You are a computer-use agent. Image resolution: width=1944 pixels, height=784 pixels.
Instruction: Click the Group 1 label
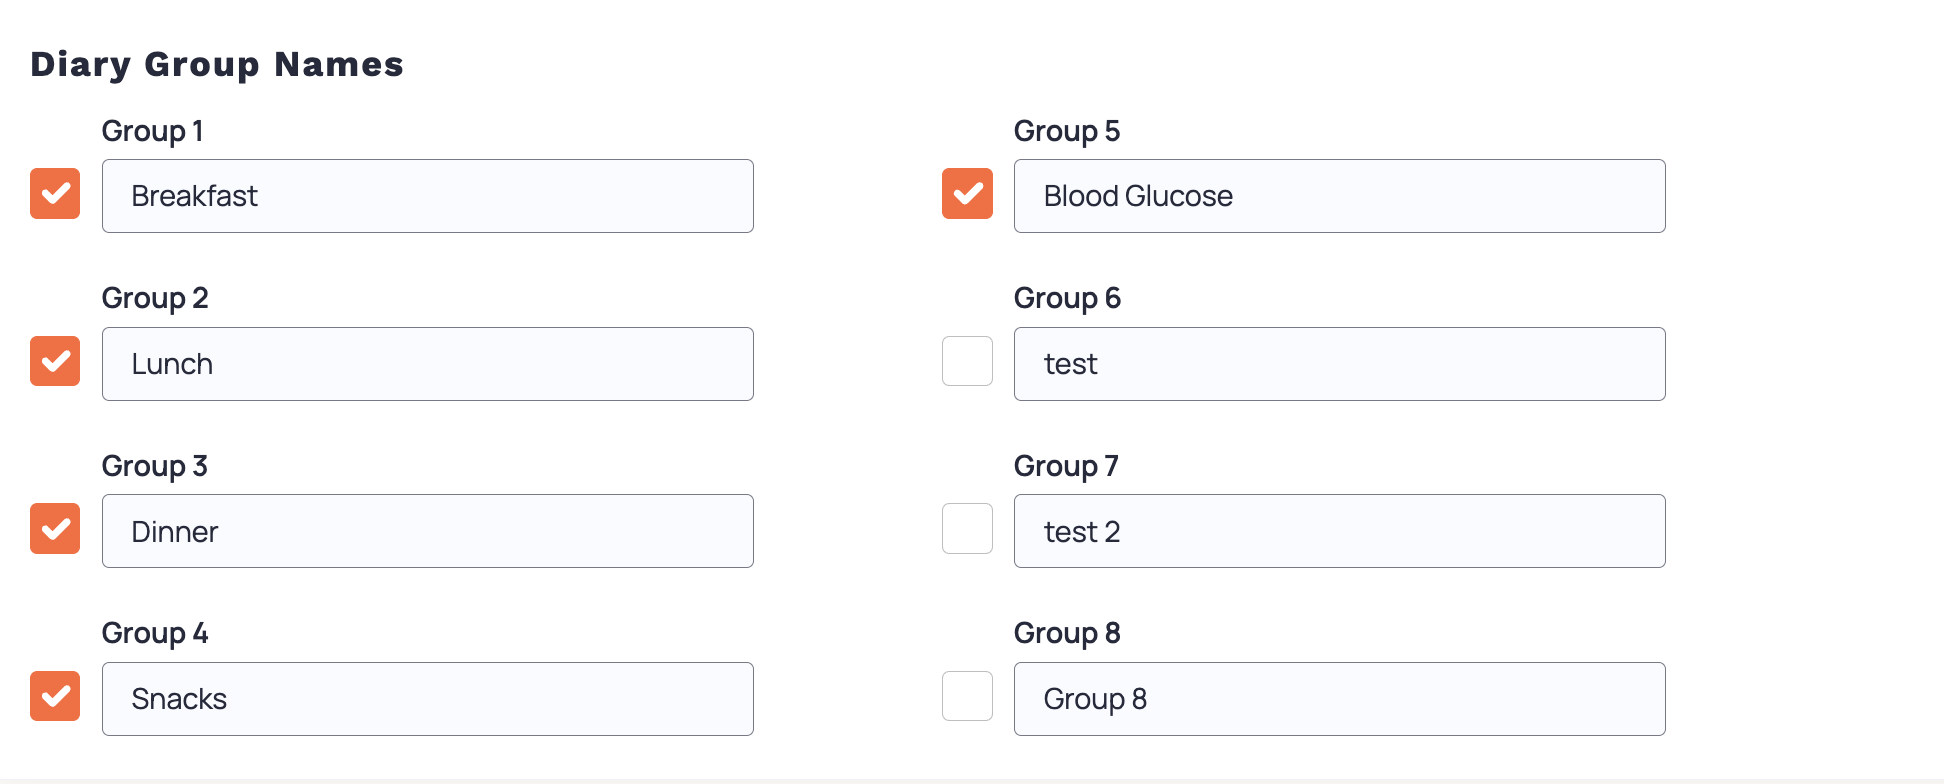[153, 131]
